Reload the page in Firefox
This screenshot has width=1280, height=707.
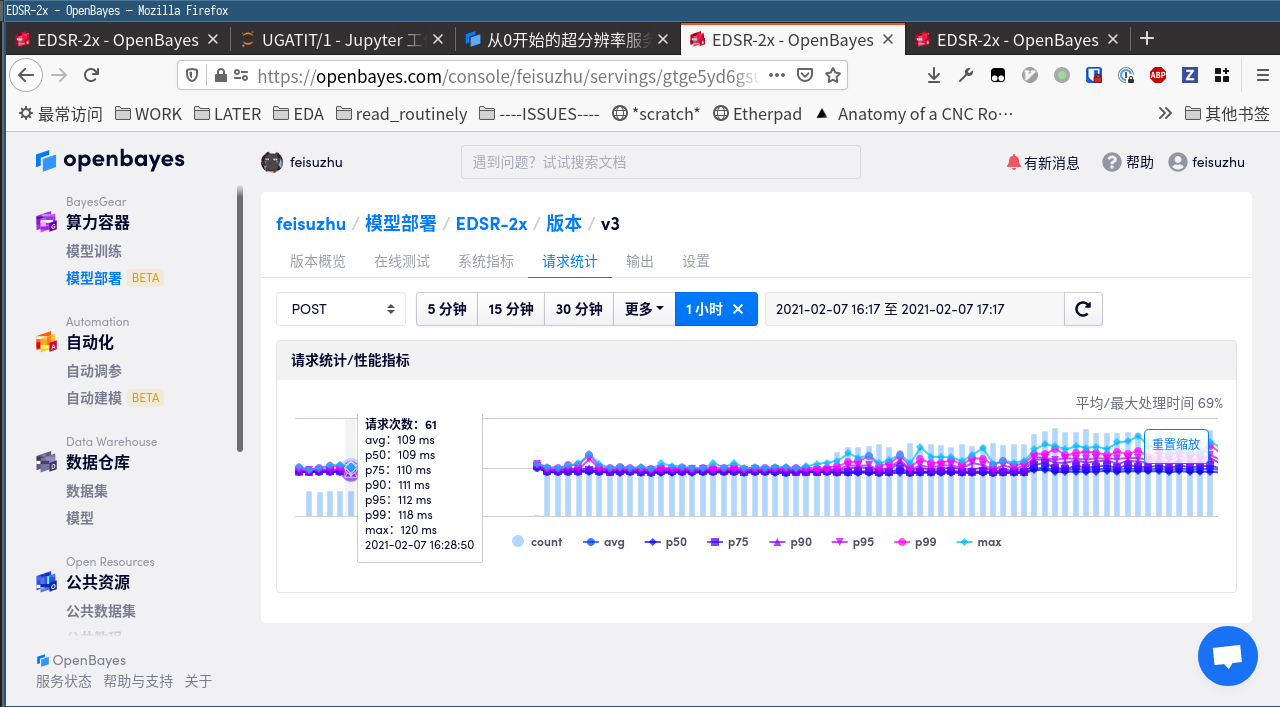[91, 75]
